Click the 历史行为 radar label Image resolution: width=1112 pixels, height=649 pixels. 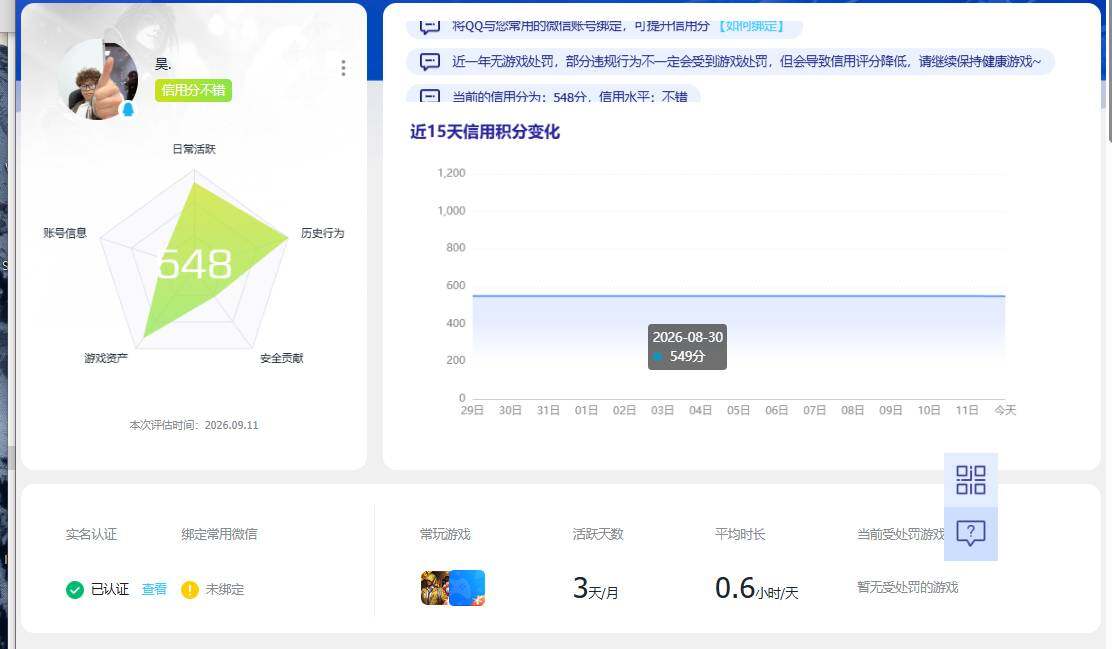coord(322,233)
